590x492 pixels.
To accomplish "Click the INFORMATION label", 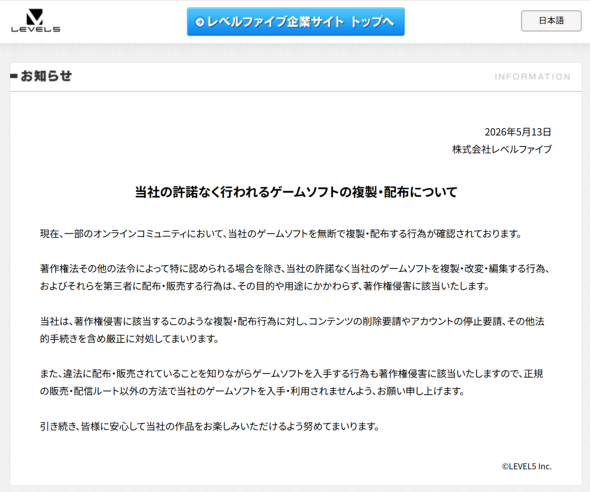I will tap(532, 77).
